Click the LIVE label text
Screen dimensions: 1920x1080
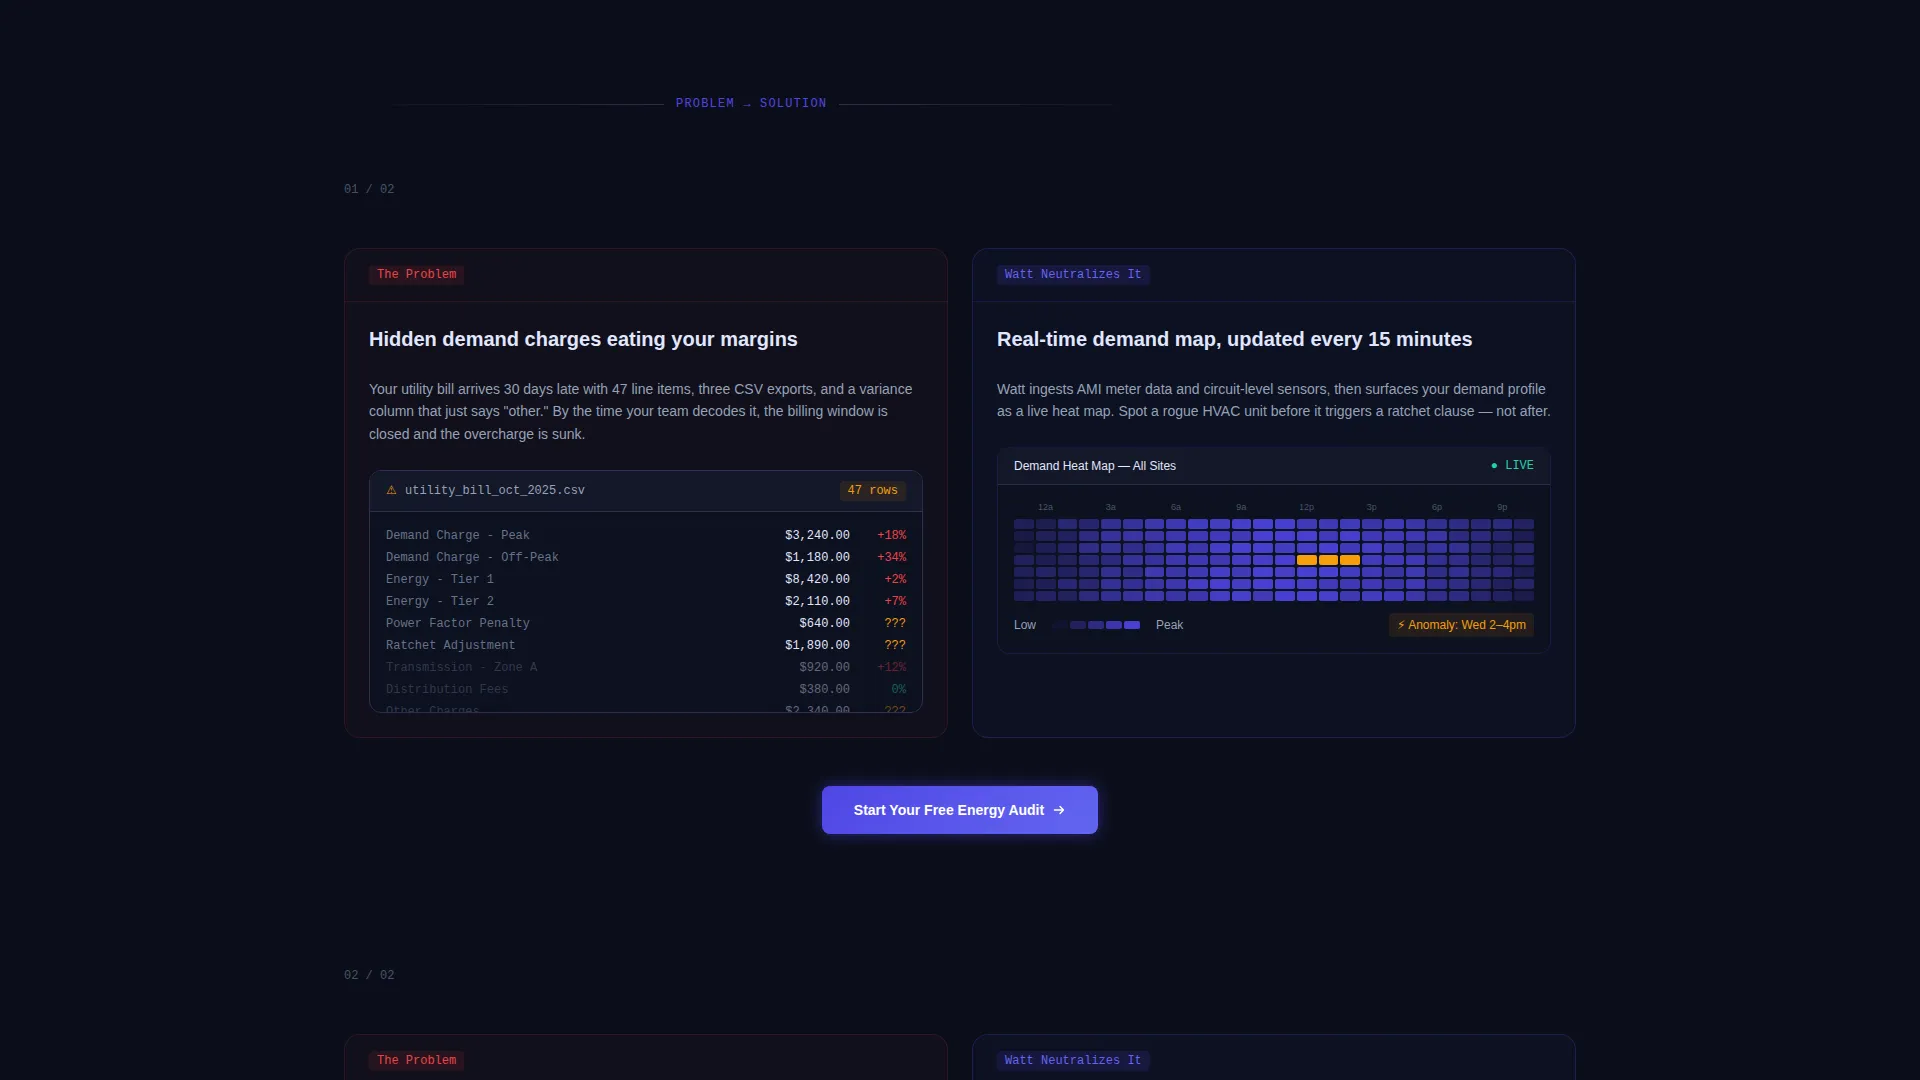1519,466
